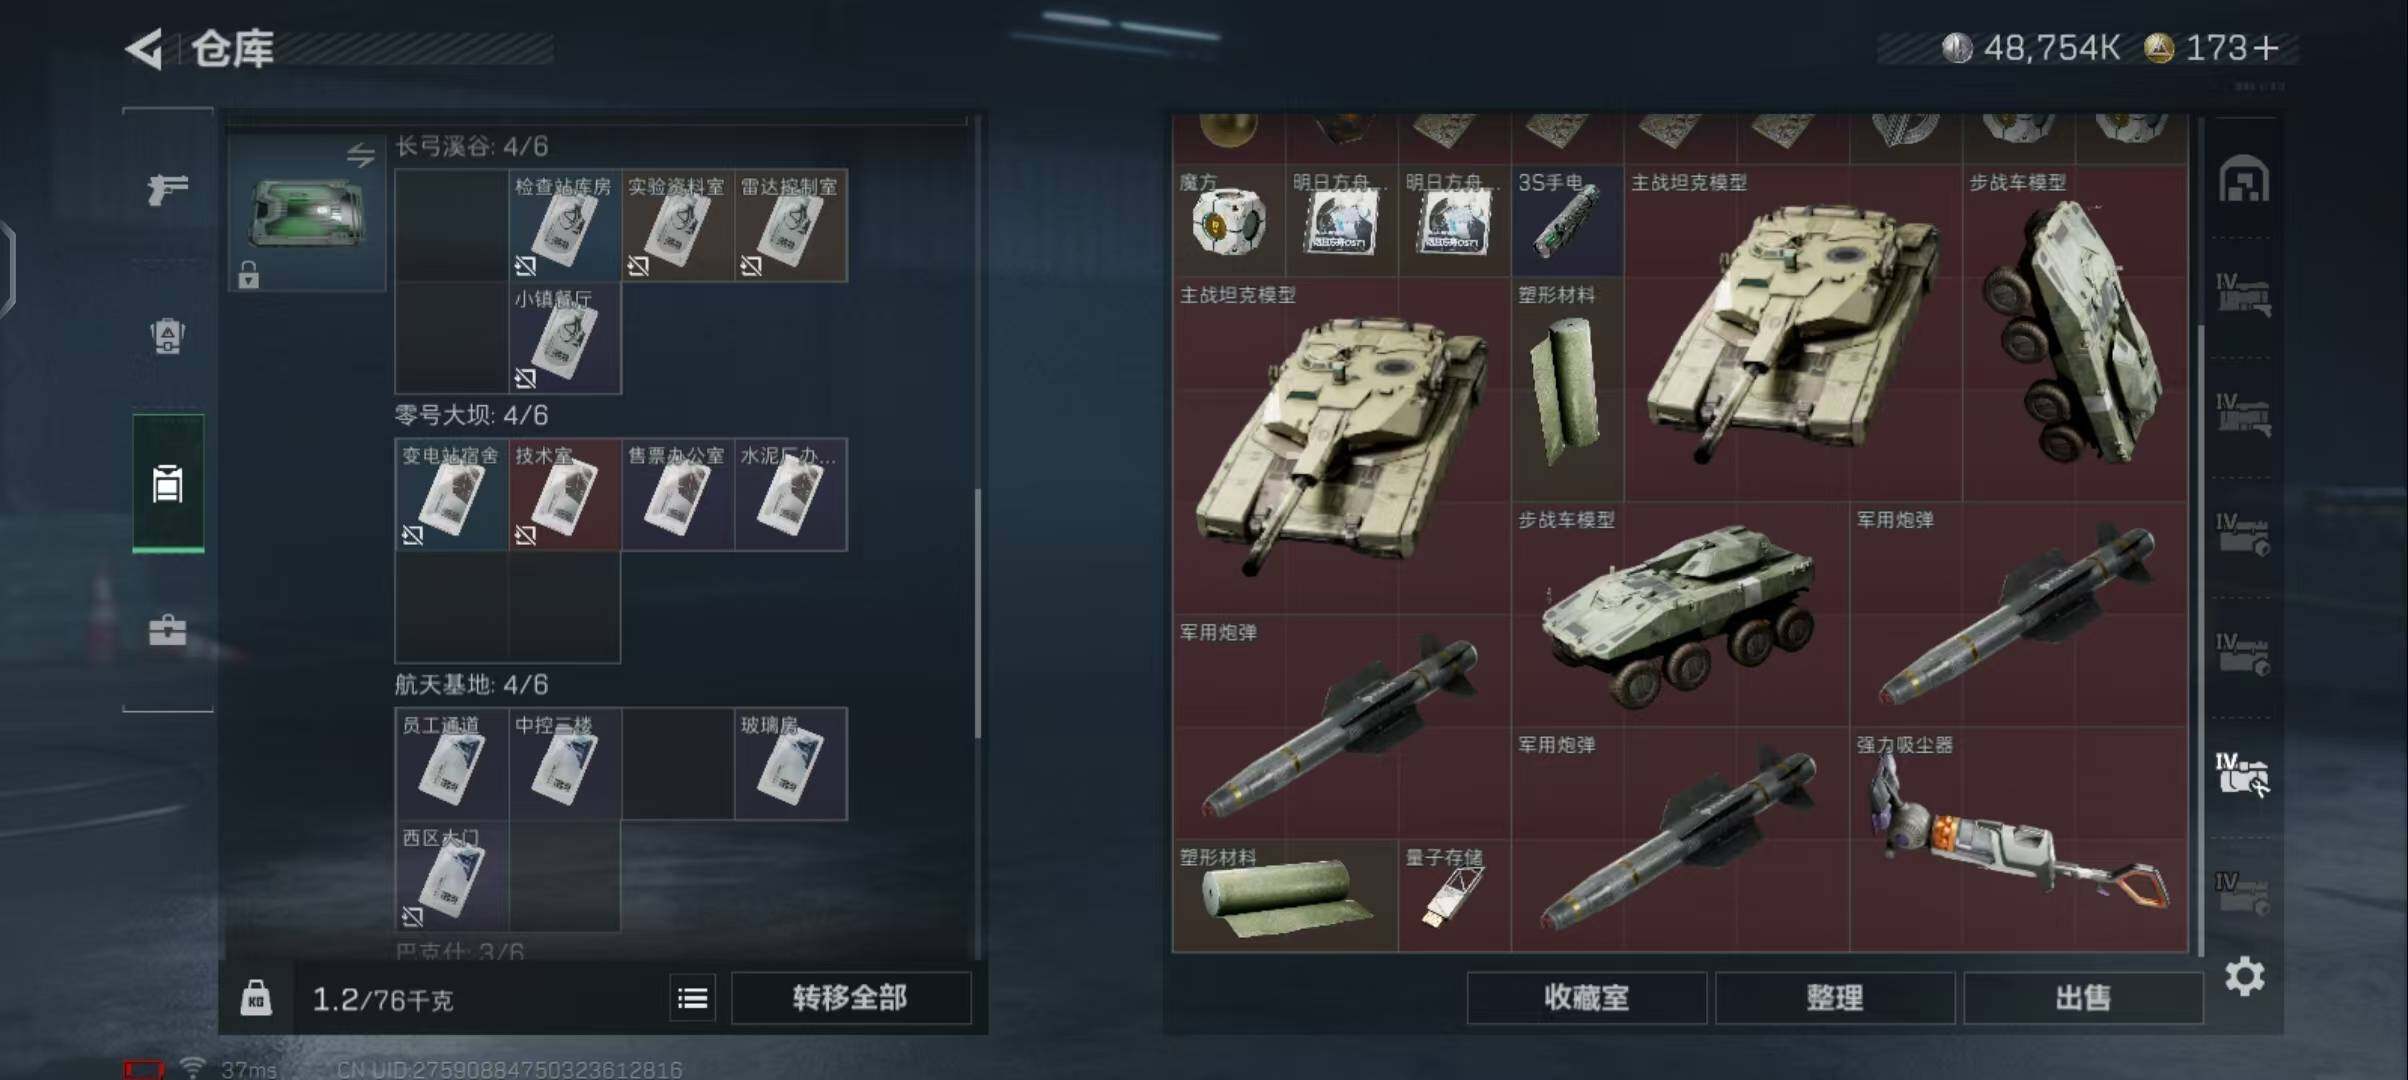Select the 技术室 red keycard
The image size is (2408, 1080).
pos(565,494)
